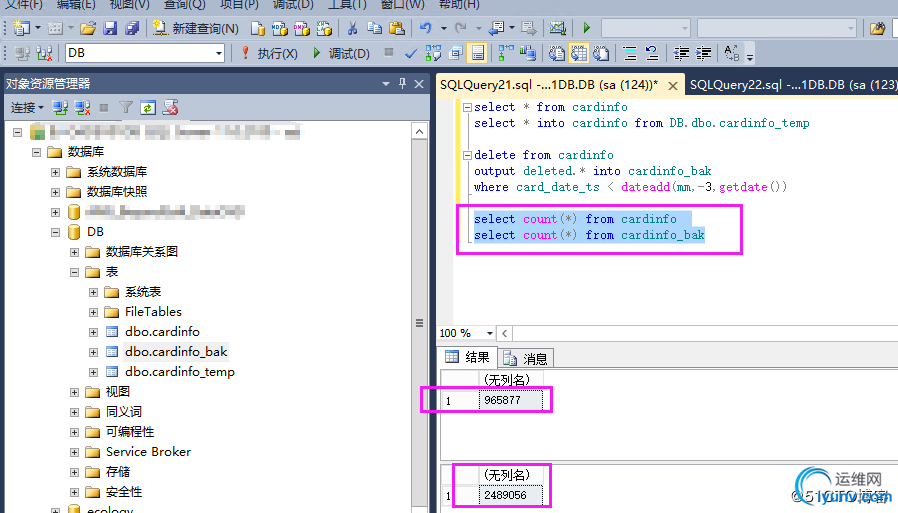Disconnect the server in Object Explorer
Screen dimensions: 898x513
[82, 107]
